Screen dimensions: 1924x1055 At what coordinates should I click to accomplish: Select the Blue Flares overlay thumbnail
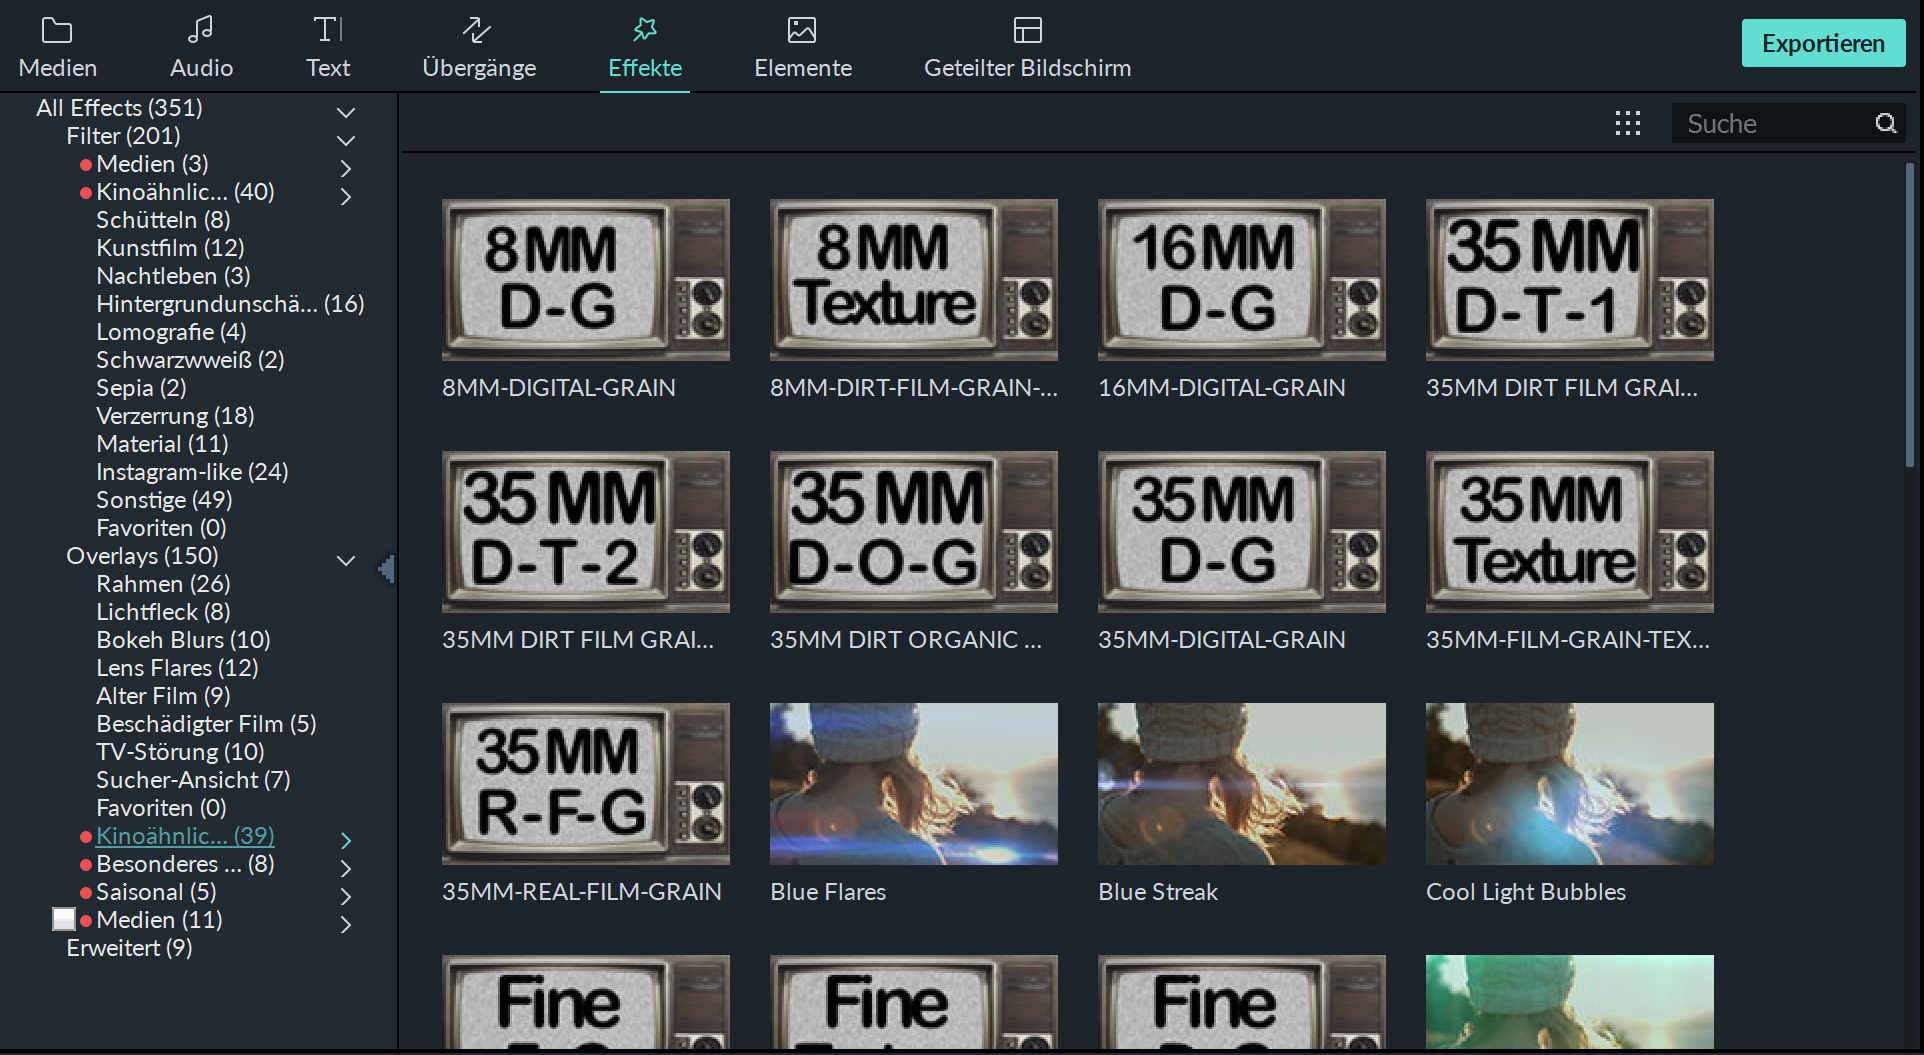click(914, 783)
